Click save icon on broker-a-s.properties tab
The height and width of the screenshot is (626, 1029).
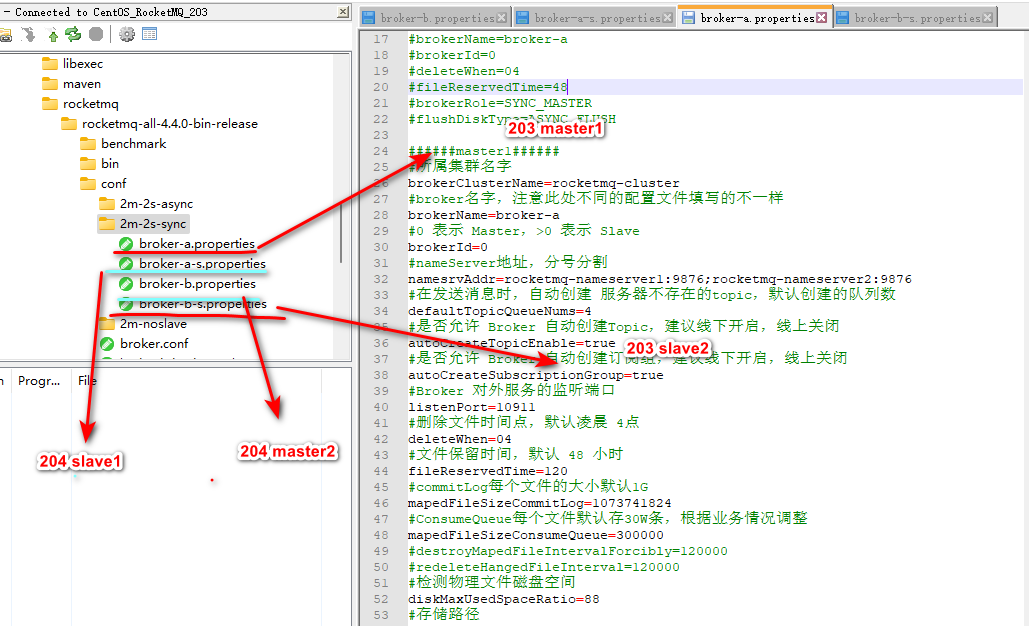524,18
